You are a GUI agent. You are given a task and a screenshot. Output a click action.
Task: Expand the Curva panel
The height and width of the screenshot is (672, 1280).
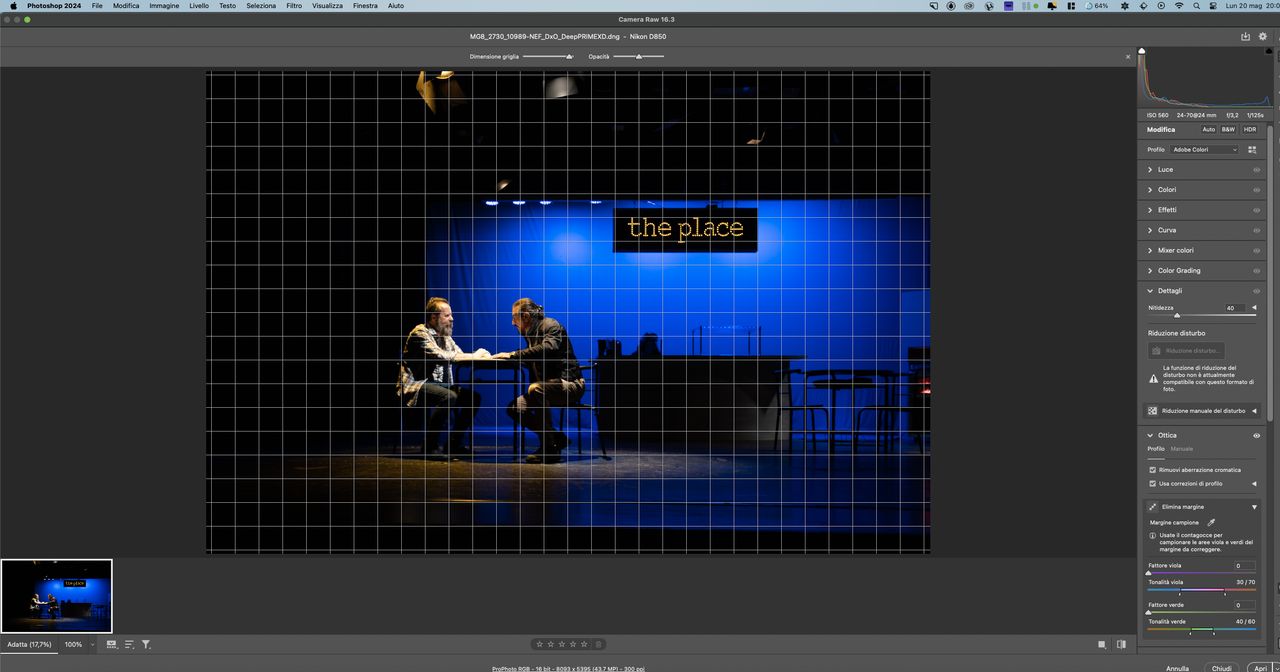pos(1151,230)
